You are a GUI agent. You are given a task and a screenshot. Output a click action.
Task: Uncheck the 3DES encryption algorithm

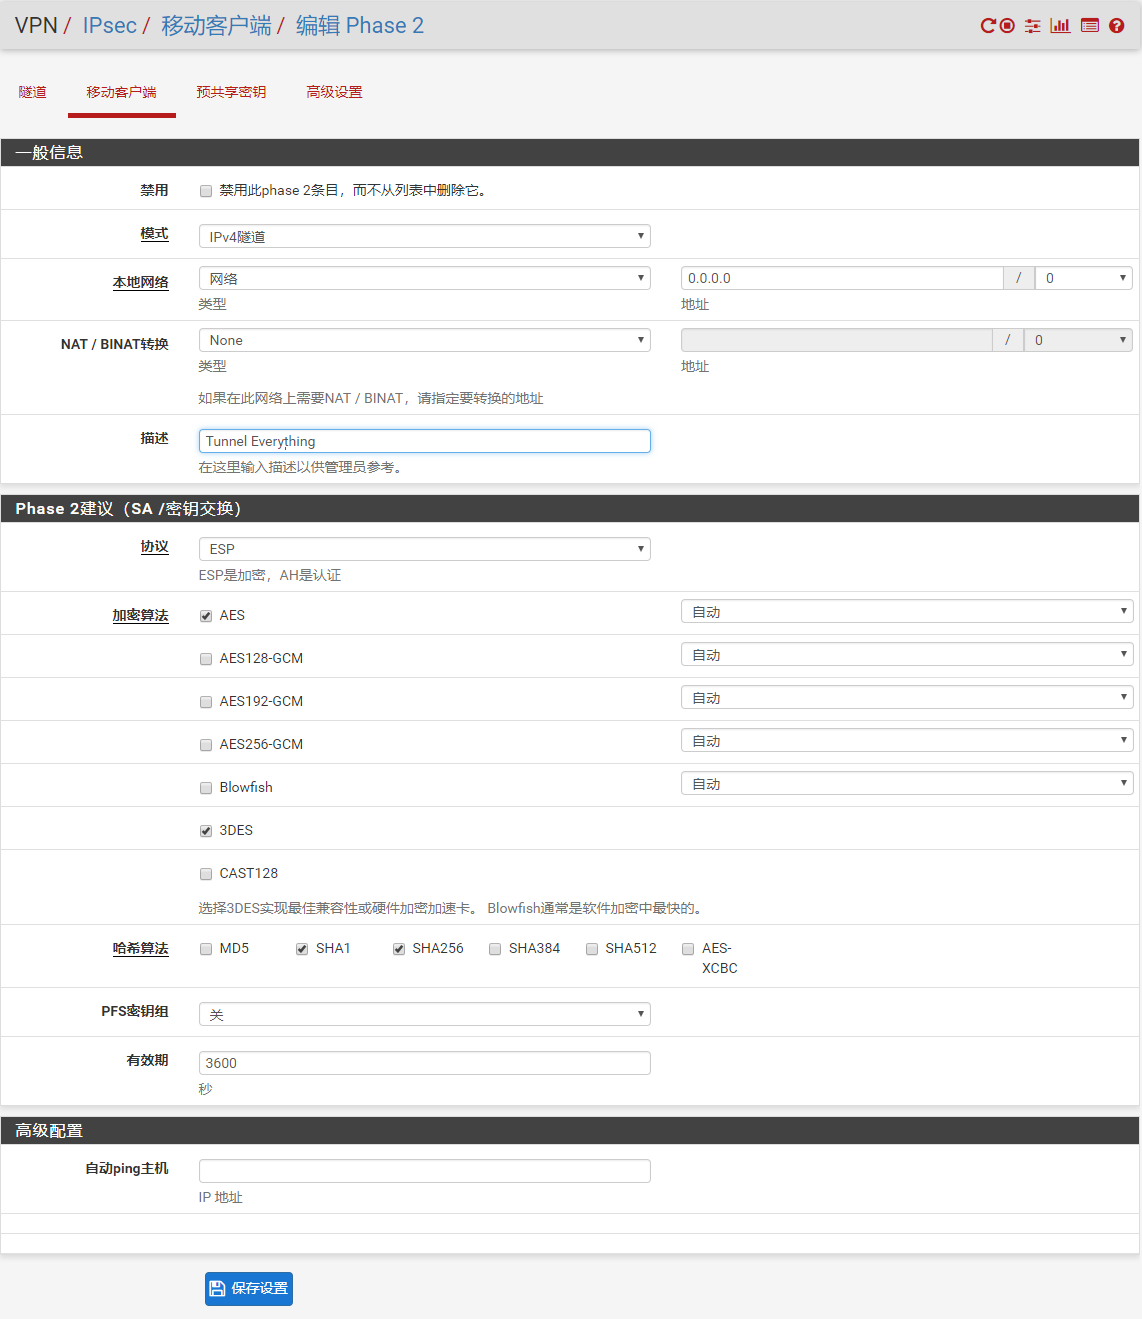[205, 830]
